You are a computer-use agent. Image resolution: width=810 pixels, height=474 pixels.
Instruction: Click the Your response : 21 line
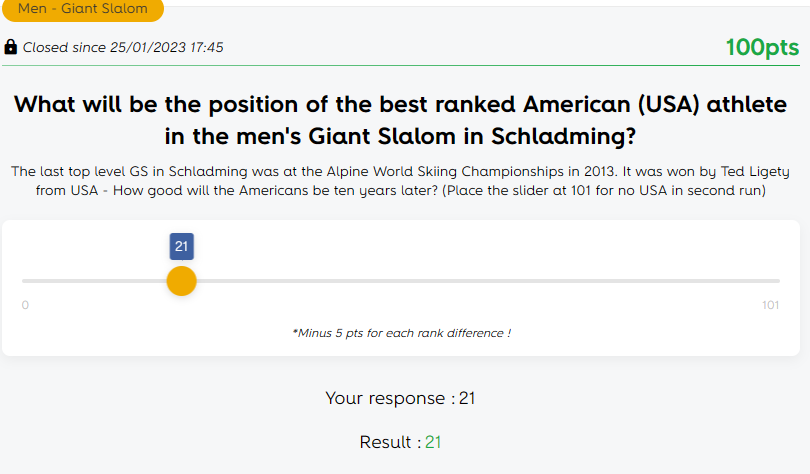(400, 398)
